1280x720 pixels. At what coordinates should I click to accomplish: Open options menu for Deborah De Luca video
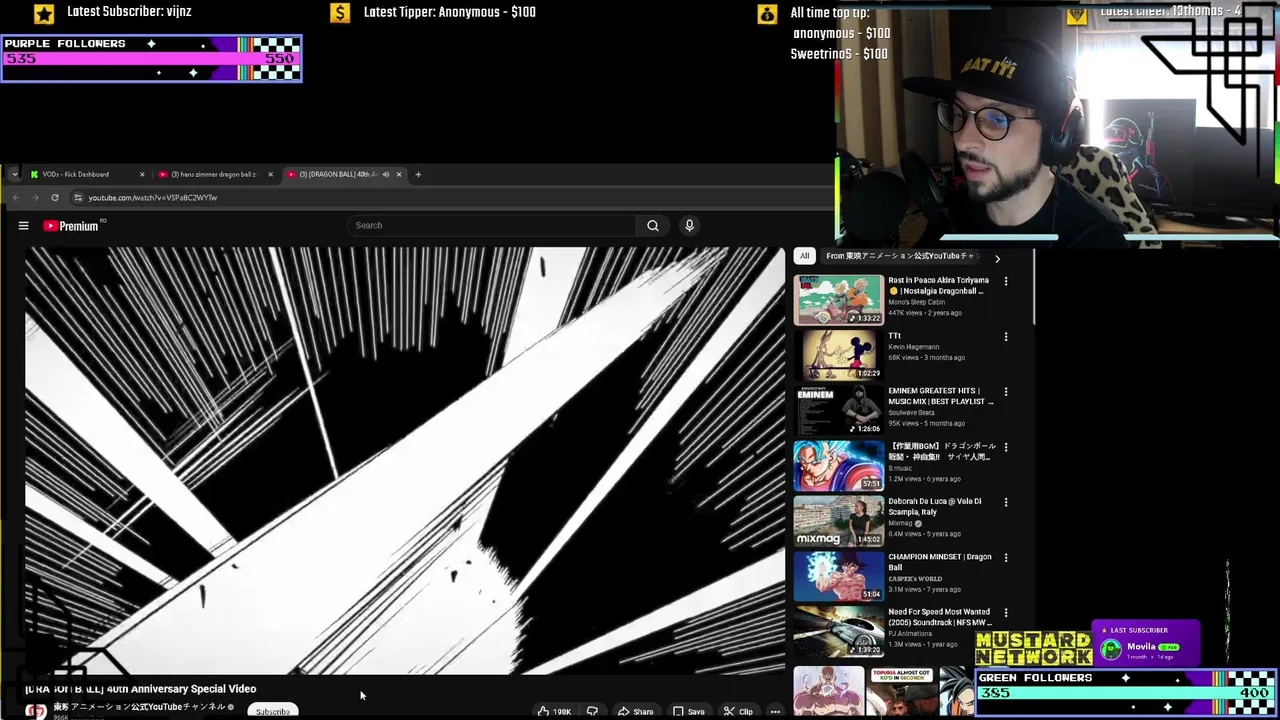tap(1006, 502)
